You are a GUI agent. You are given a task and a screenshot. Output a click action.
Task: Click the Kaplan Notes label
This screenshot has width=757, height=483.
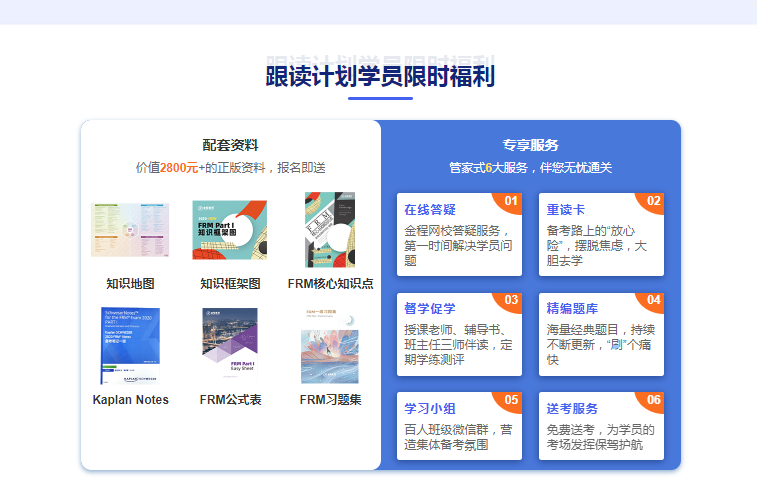coord(130,399)
